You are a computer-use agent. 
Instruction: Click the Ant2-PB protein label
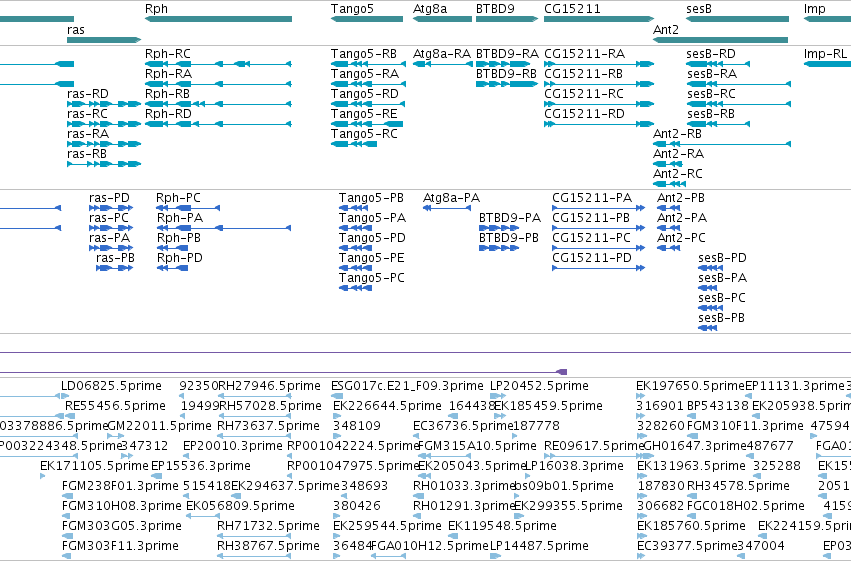[681, 198]
